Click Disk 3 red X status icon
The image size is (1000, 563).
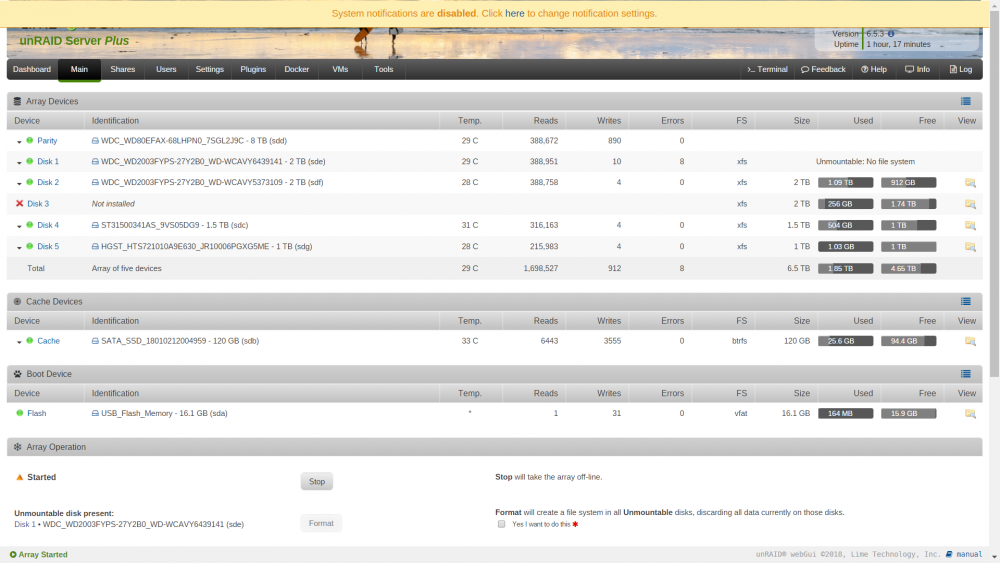pyautogui.click(x=19, y=203)
